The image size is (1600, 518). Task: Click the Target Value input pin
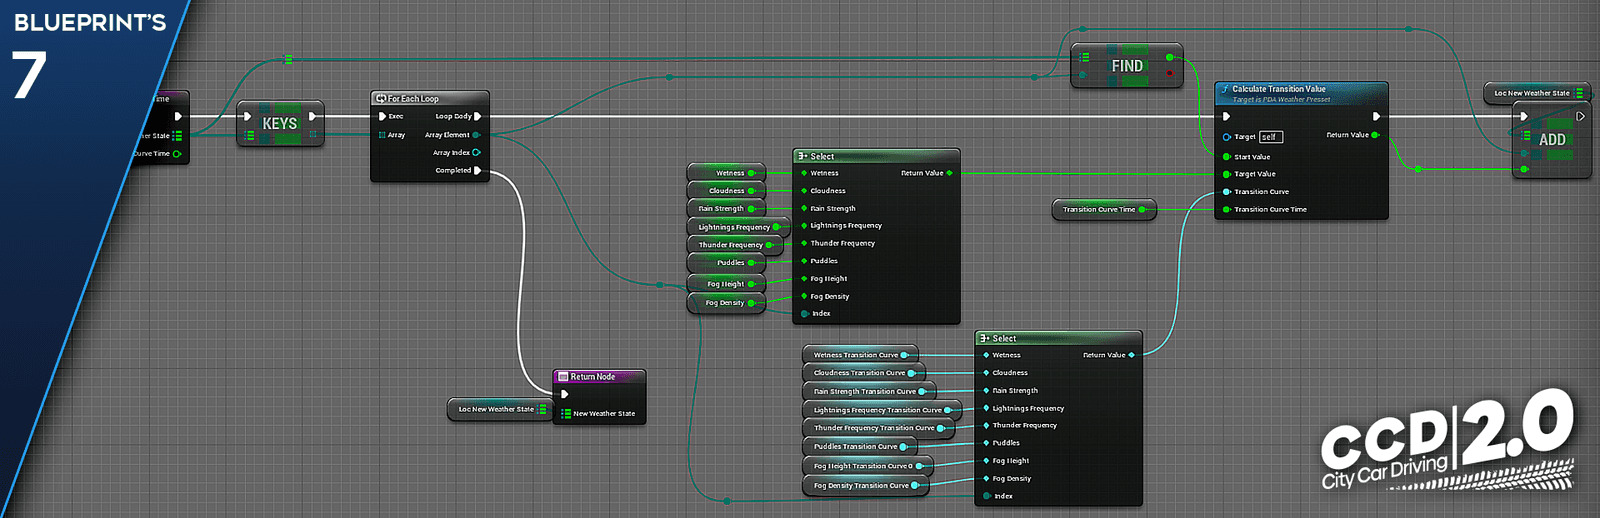pyautogui.click(x=1227, y=174)
